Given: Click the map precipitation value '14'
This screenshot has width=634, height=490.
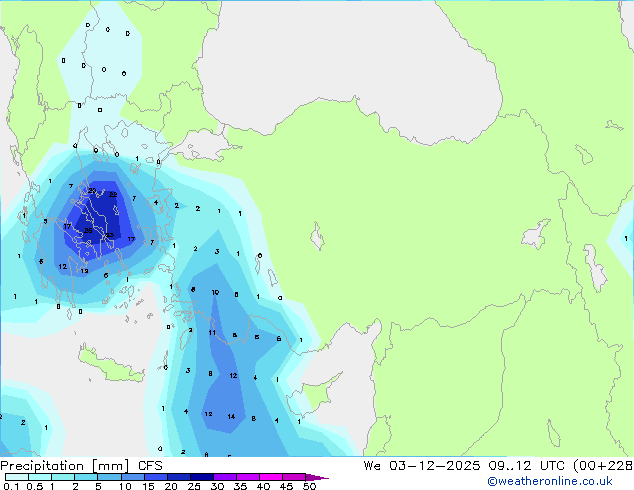Looking at the screenshot, I should [x=231, y=416].
